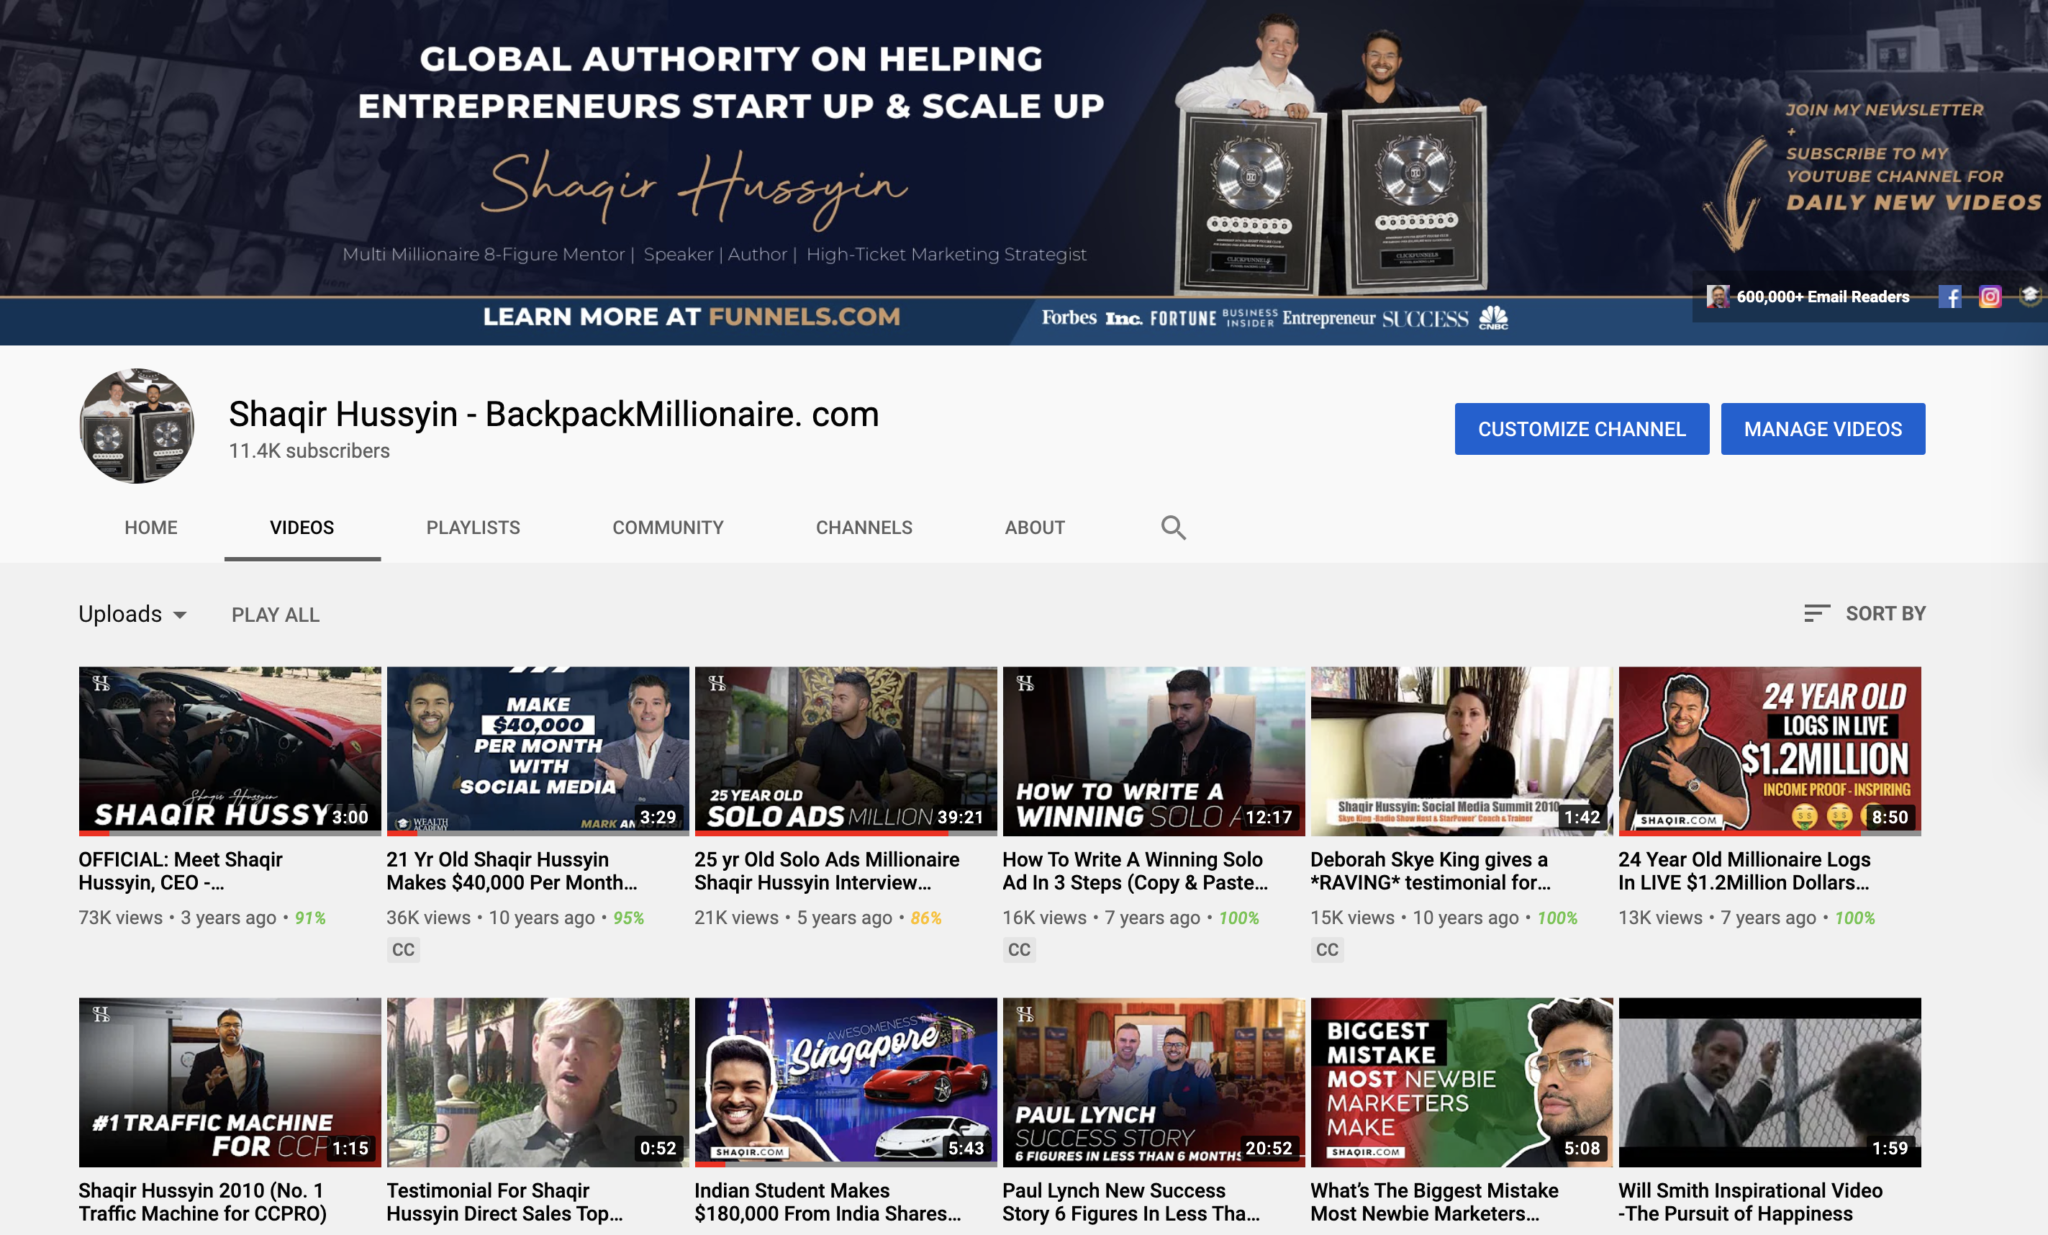Open the channel search magnifier icon

[x=1173, y=527]
